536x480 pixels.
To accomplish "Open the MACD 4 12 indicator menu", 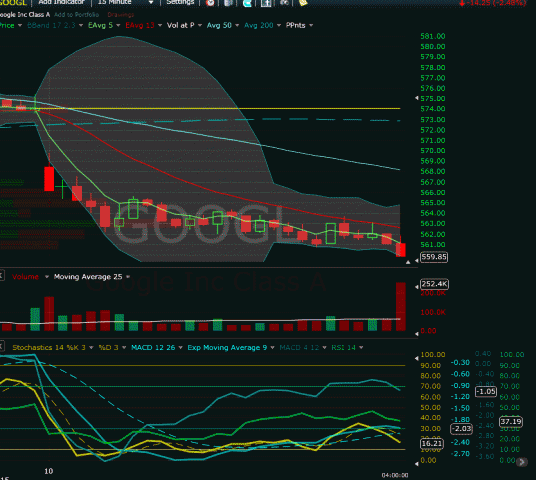I will [x=299, y=348].
